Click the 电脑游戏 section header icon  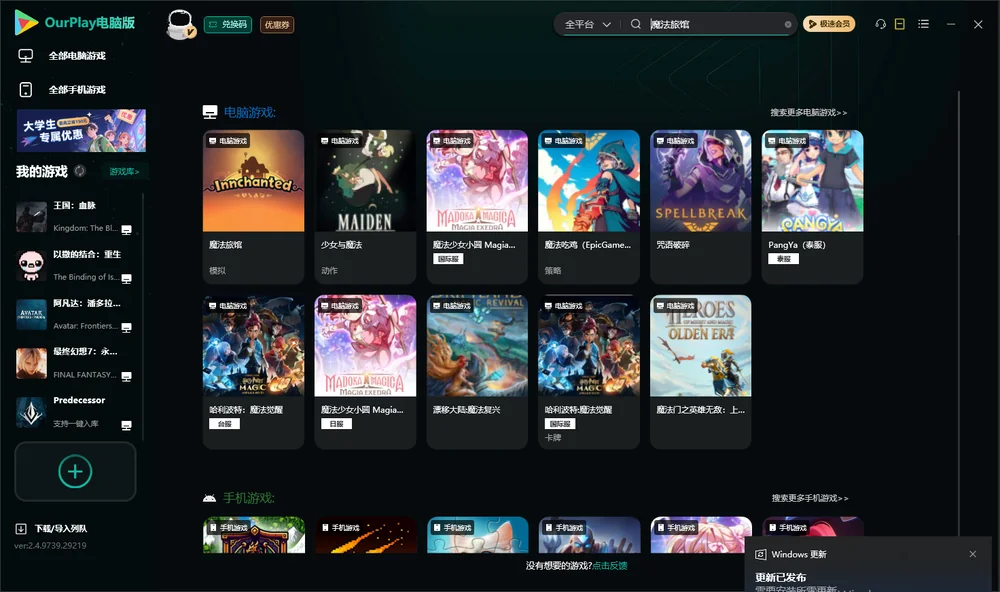pyautogui.click(x=210, y=112)
